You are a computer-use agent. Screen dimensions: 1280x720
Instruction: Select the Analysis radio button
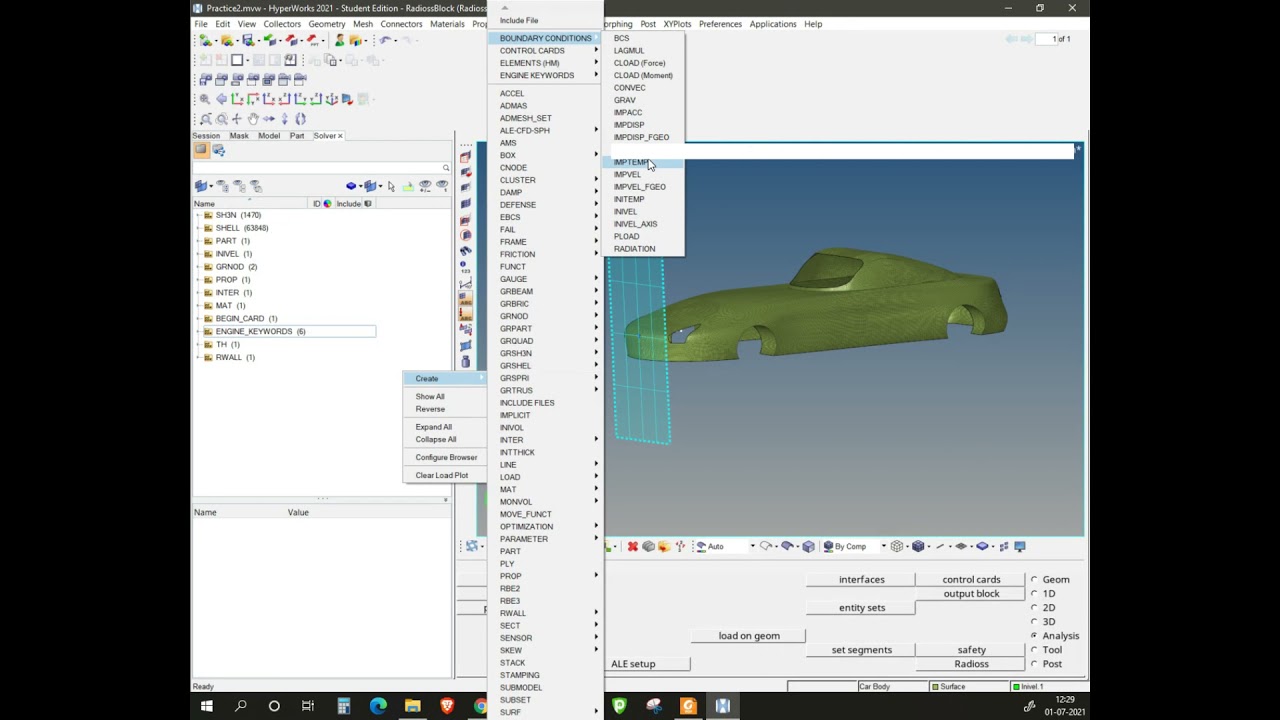(x=1034, y=636)
